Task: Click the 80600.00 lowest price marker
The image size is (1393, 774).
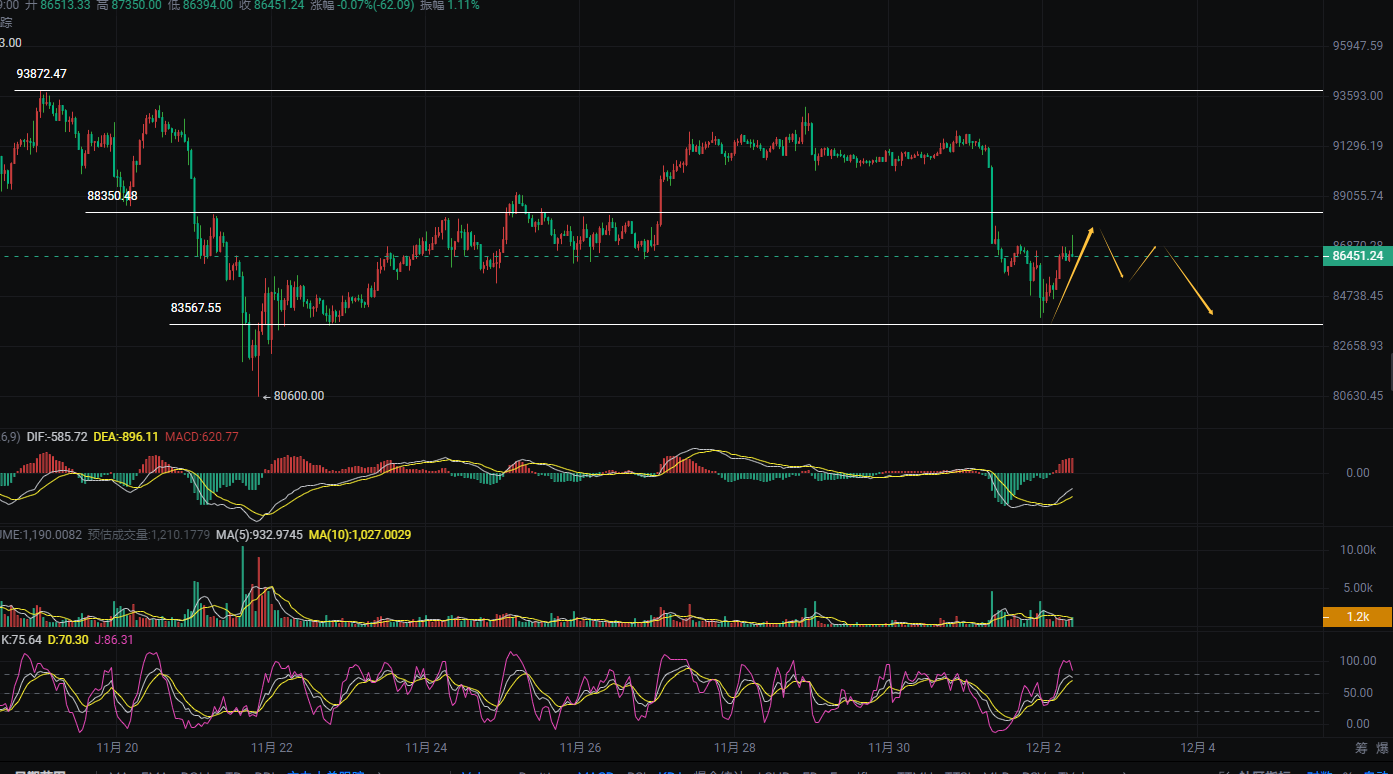Action: point(298,396)
